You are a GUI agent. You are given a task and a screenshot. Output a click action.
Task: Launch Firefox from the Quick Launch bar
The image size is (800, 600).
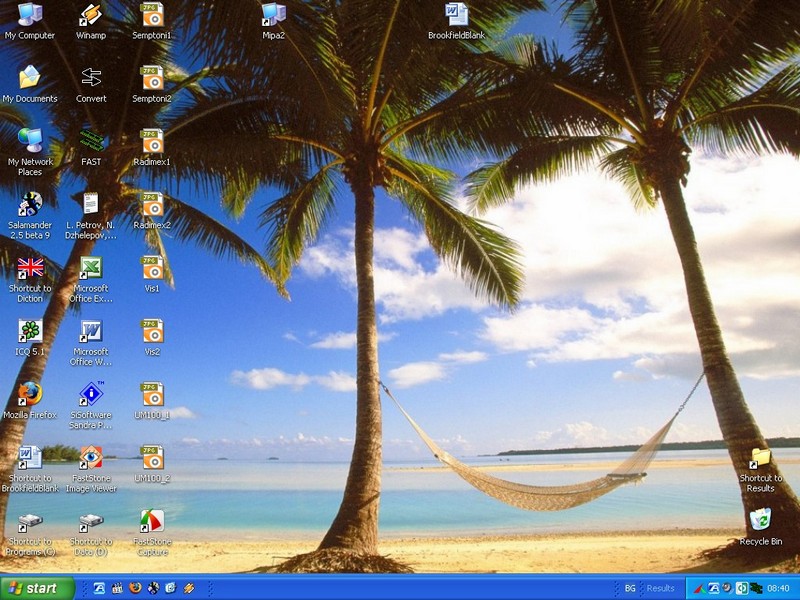point(135,588)
